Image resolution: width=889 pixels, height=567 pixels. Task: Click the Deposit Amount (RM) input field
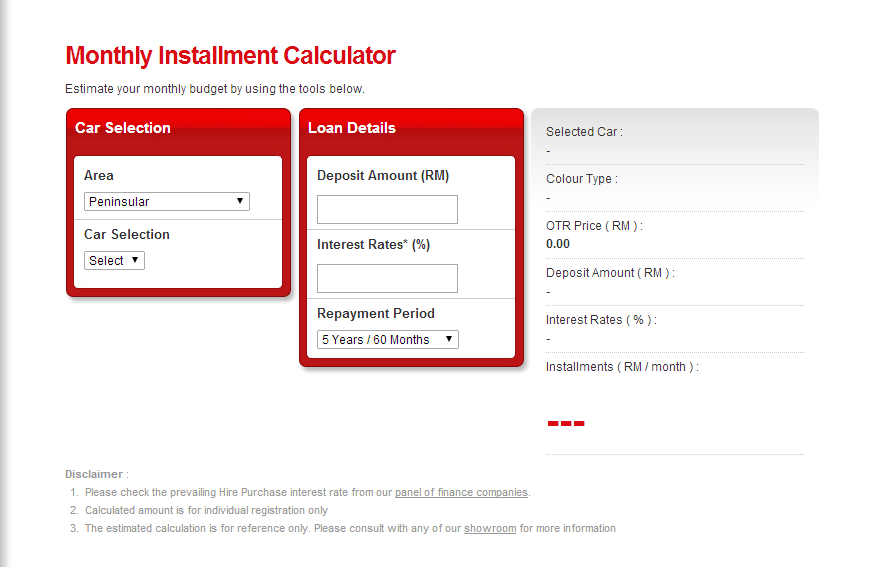[387, 209]
